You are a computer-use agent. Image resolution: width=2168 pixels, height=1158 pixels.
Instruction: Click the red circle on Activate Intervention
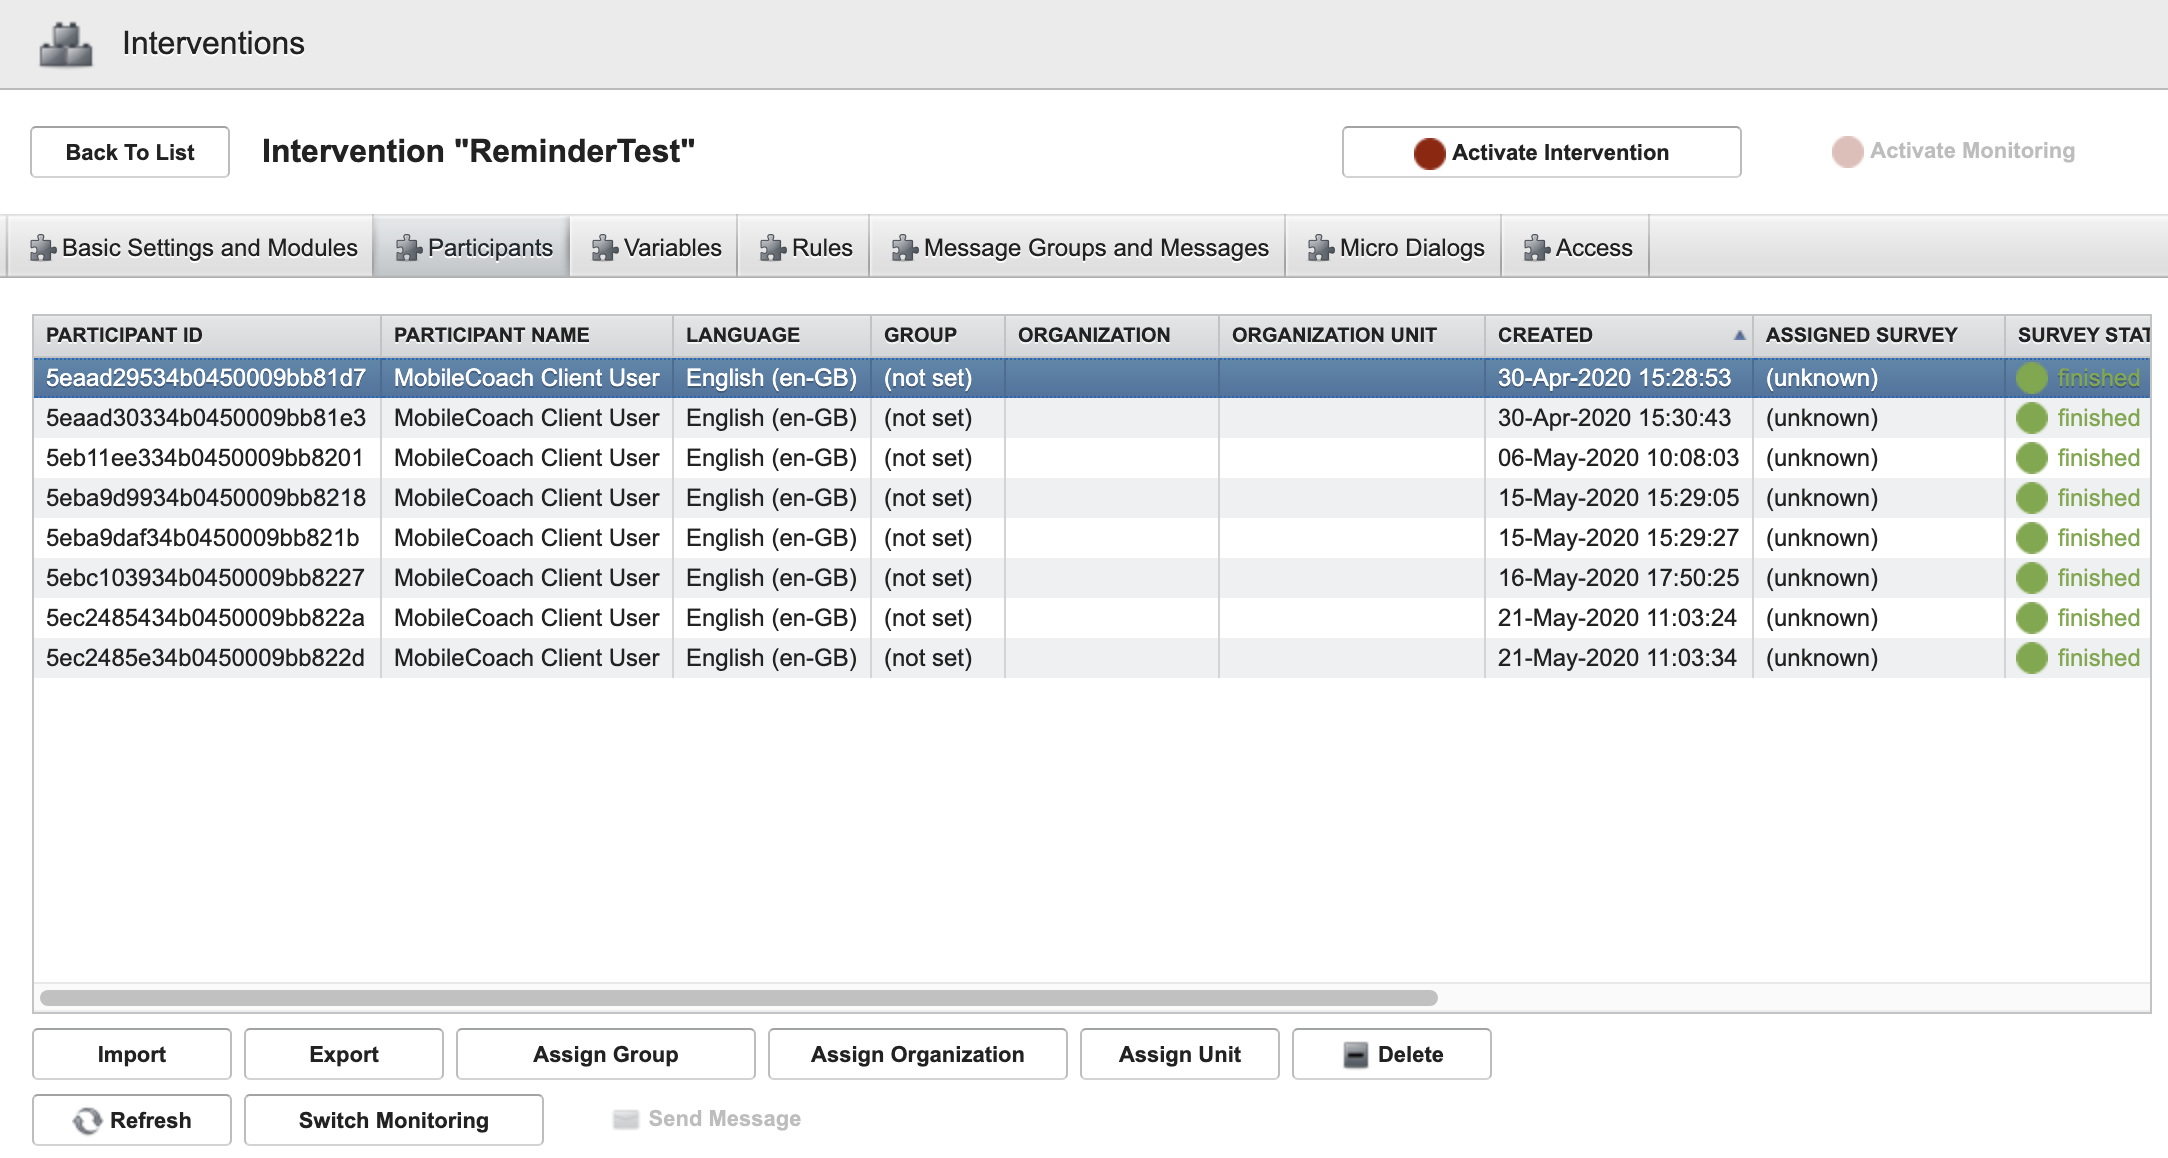coord(1429,153)
